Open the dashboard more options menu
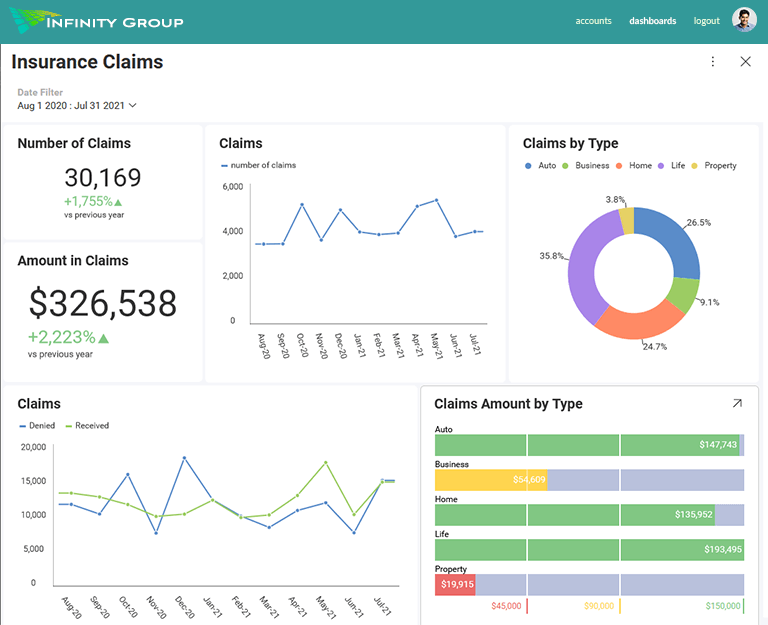Viewport: 768px width, 625px height. (713, 62)
